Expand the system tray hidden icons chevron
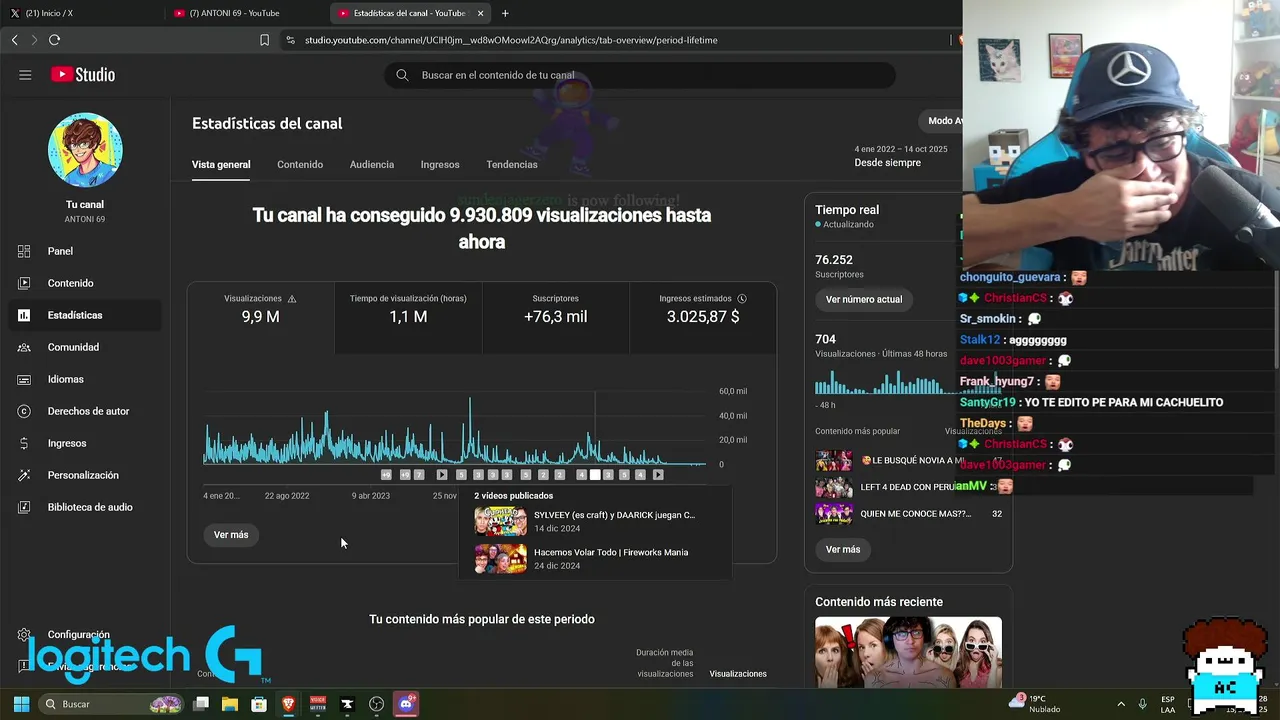Screen dimensions: 1280x720 tap(1120, 704)
